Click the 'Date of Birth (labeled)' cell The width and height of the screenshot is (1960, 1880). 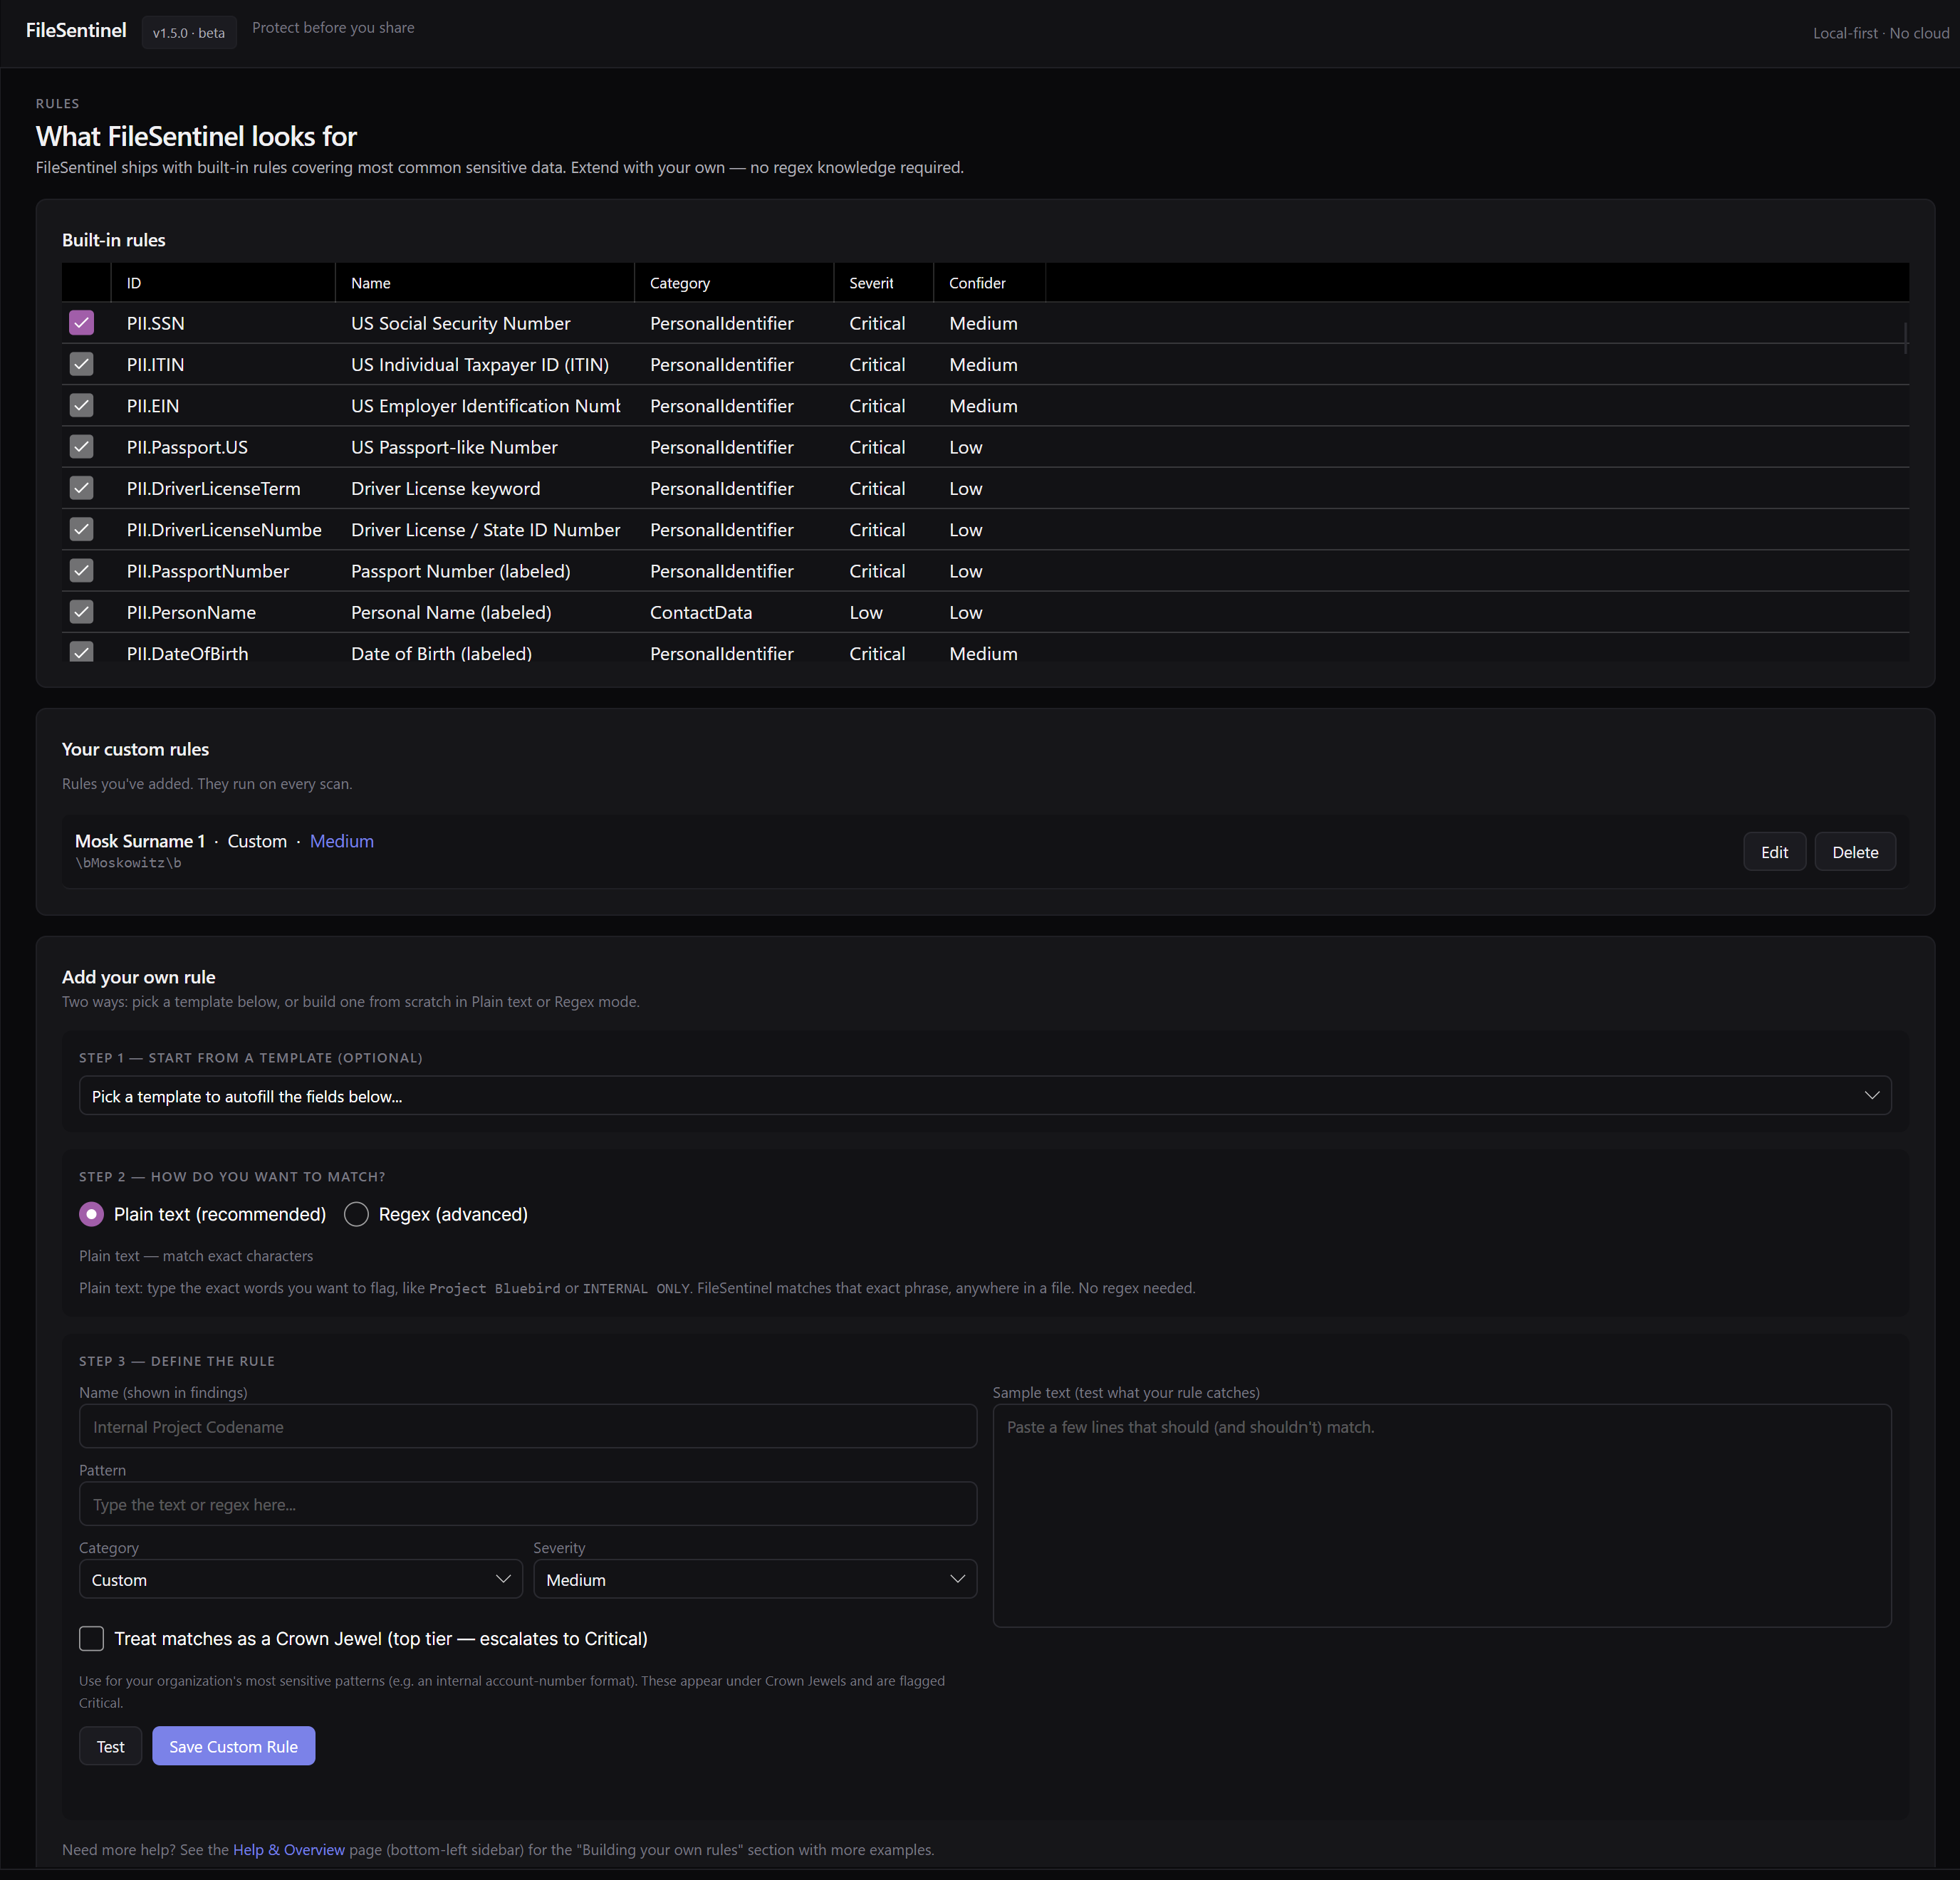[x=441, y=653]
